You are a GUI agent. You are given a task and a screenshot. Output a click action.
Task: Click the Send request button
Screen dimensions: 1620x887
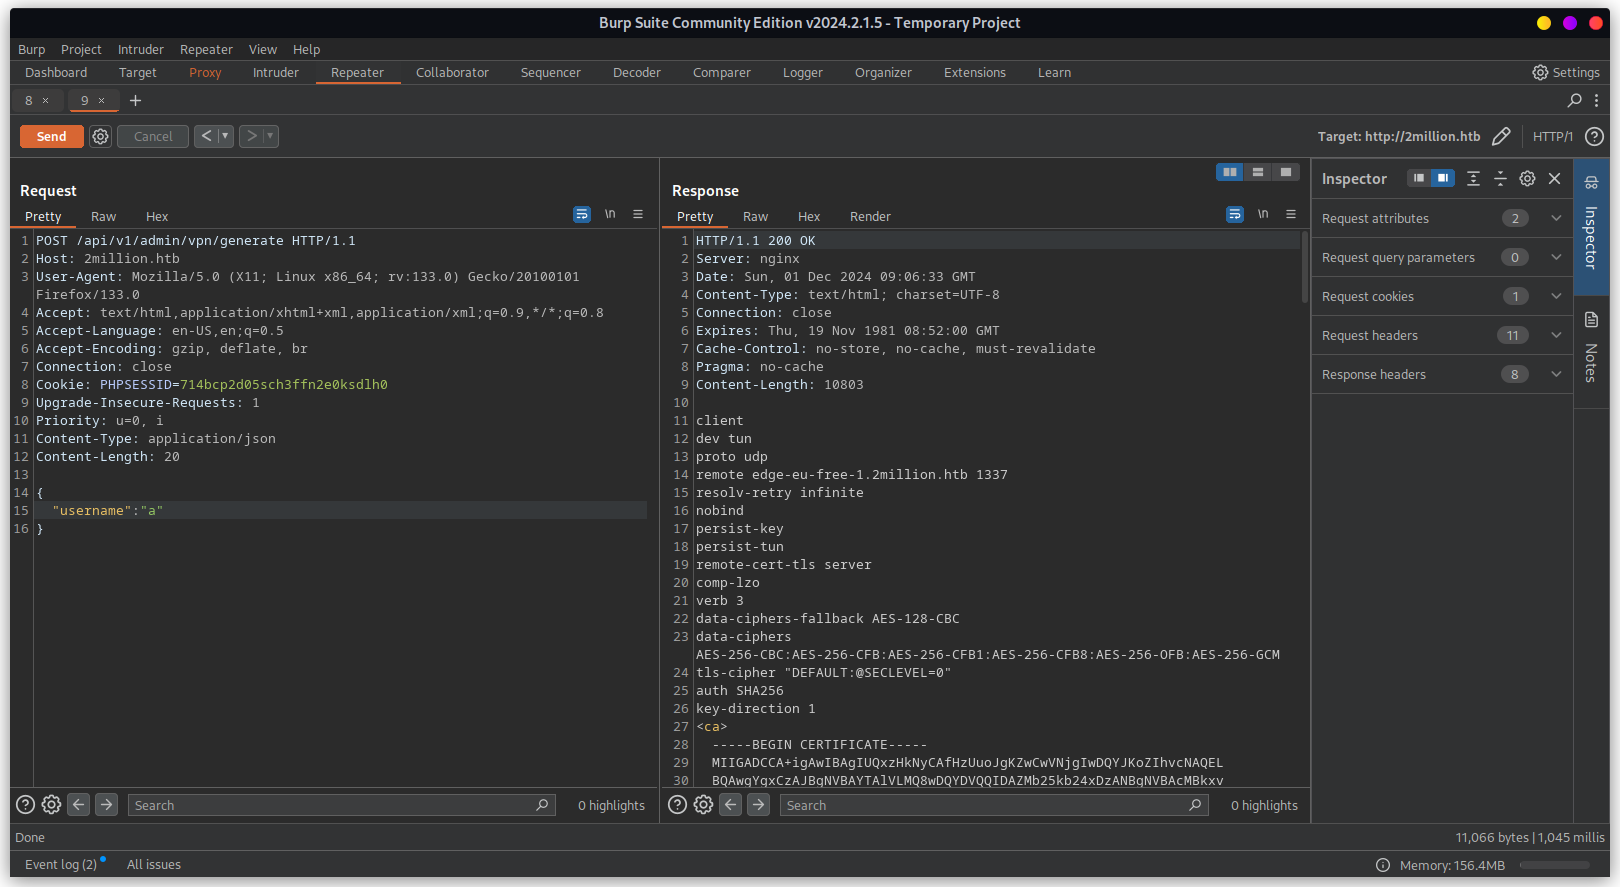51,136
